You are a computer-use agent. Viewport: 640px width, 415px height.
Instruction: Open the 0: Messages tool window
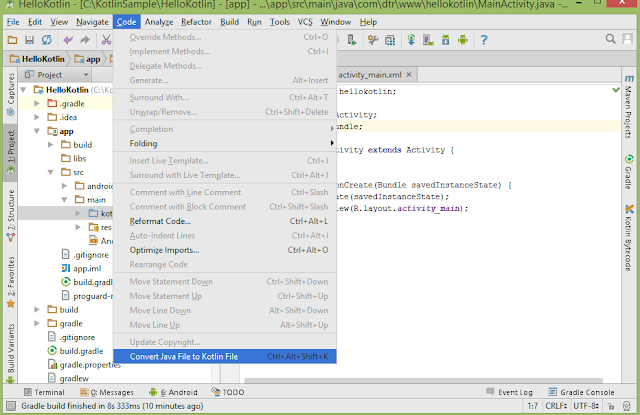[x=107, y=392]
